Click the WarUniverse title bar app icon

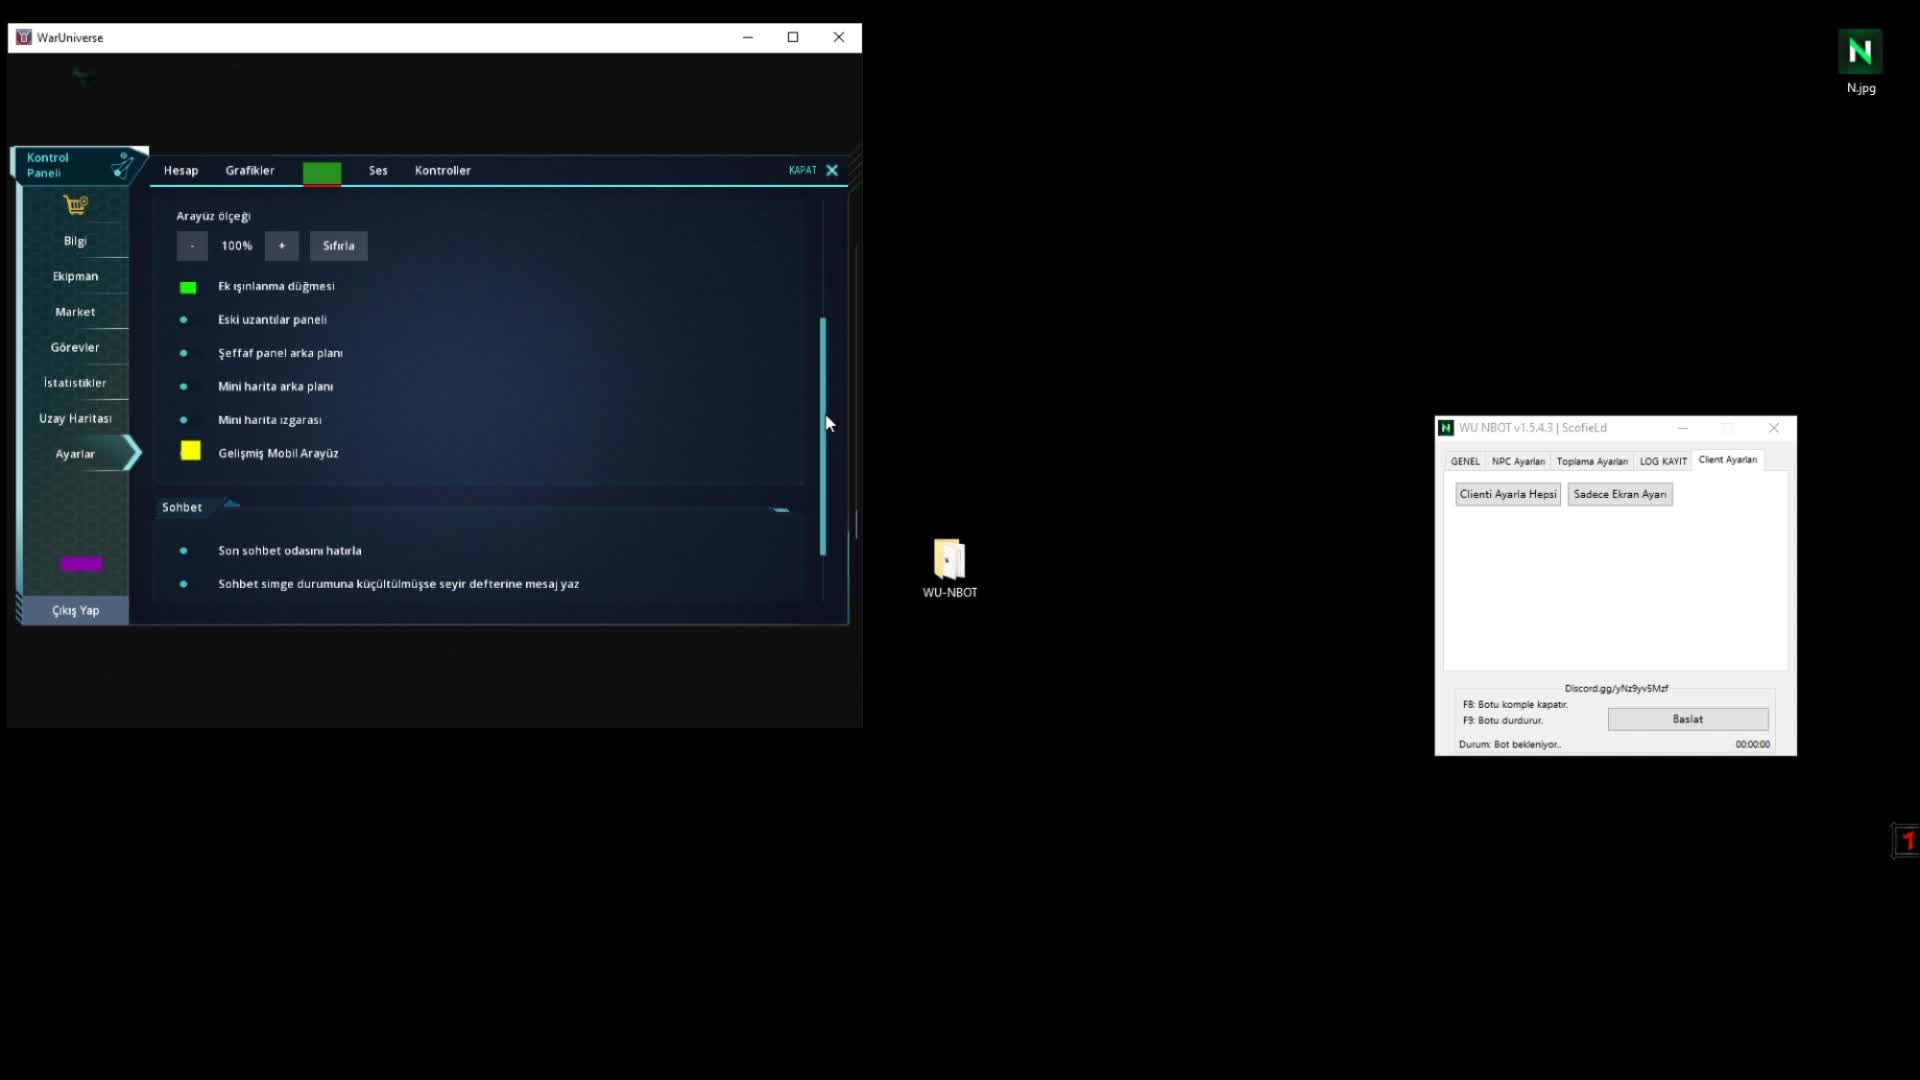pos(23,37)
